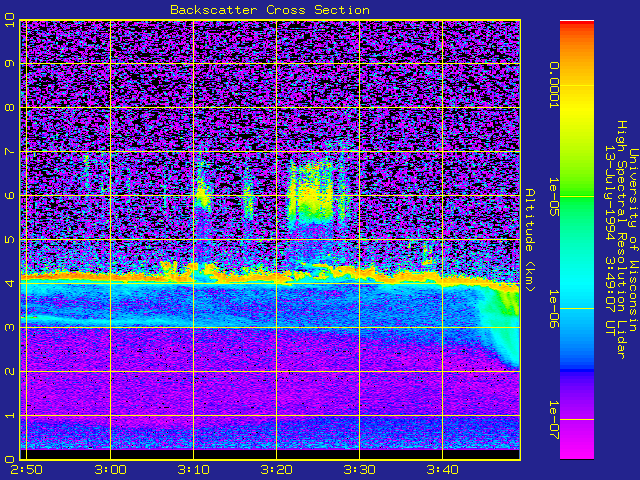Click altitude label 1 on left axis
The width and height of the screenshot is (640, 480).
pyautogui.click(x=10, y=416)
